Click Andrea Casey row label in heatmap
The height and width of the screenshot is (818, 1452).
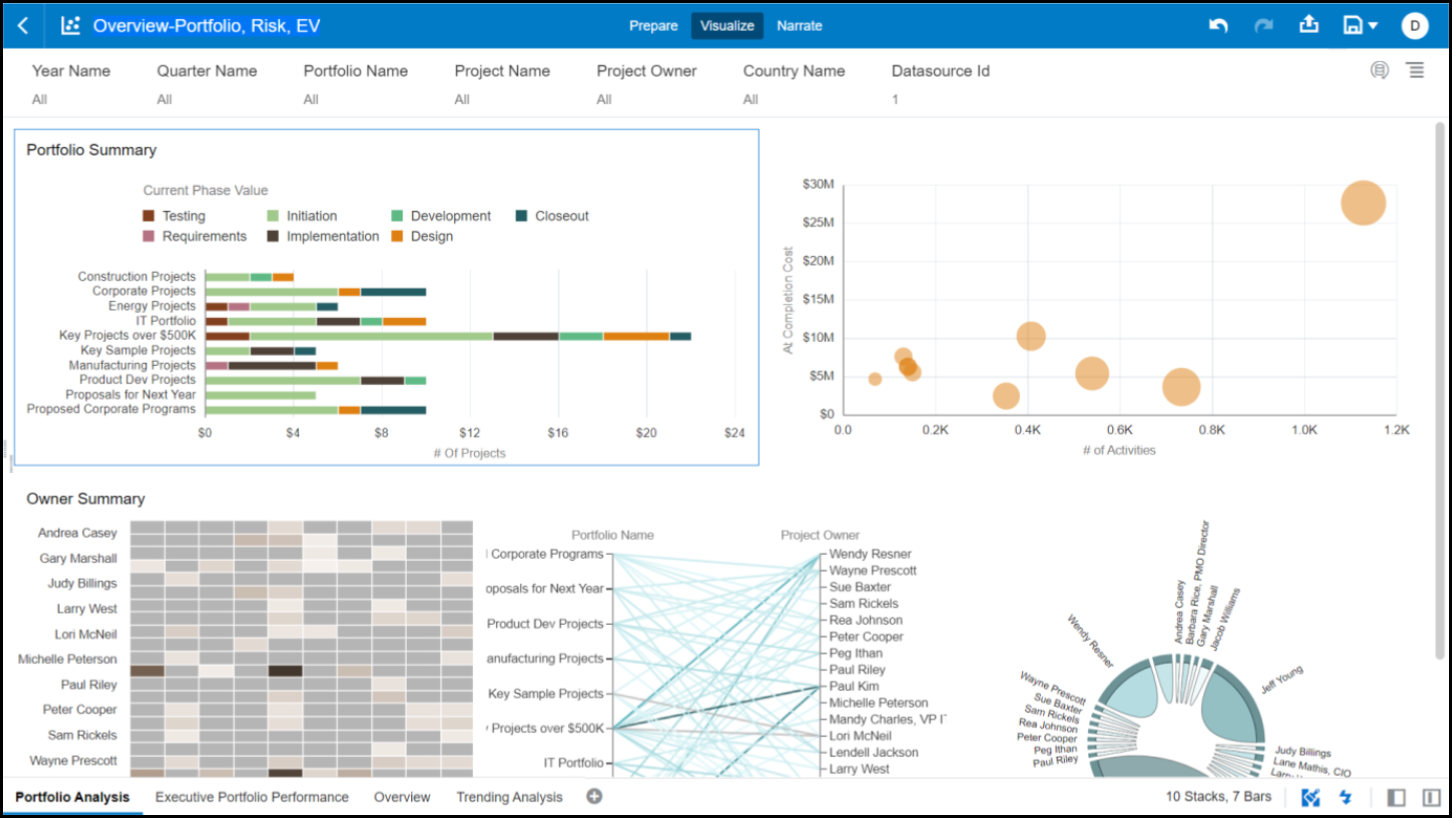pyautogui.click(x=78, y=533)
